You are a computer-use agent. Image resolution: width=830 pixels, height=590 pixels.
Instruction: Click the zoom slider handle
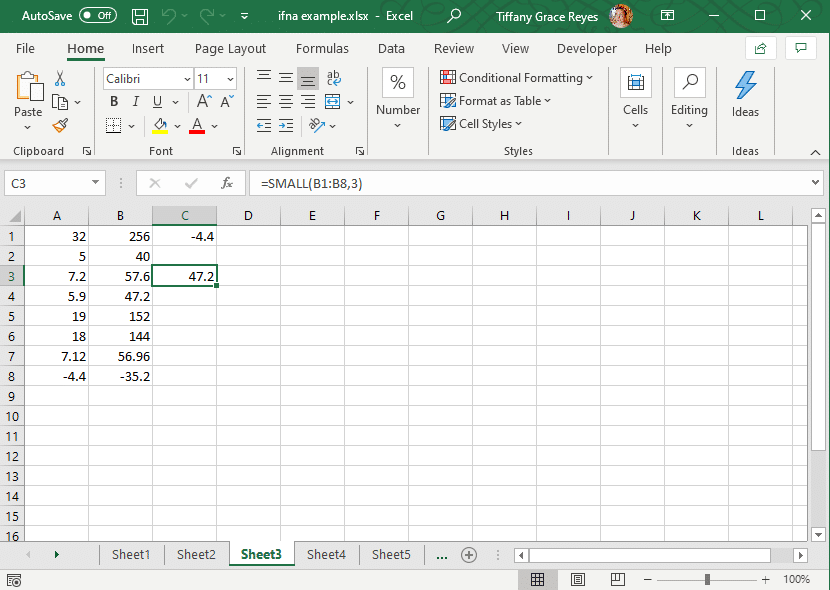707,579
